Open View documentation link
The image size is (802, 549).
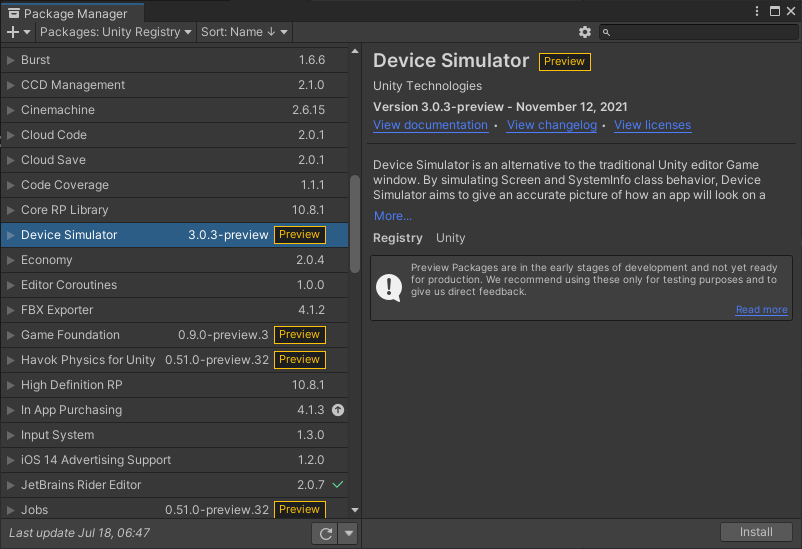tap(430, 125)
